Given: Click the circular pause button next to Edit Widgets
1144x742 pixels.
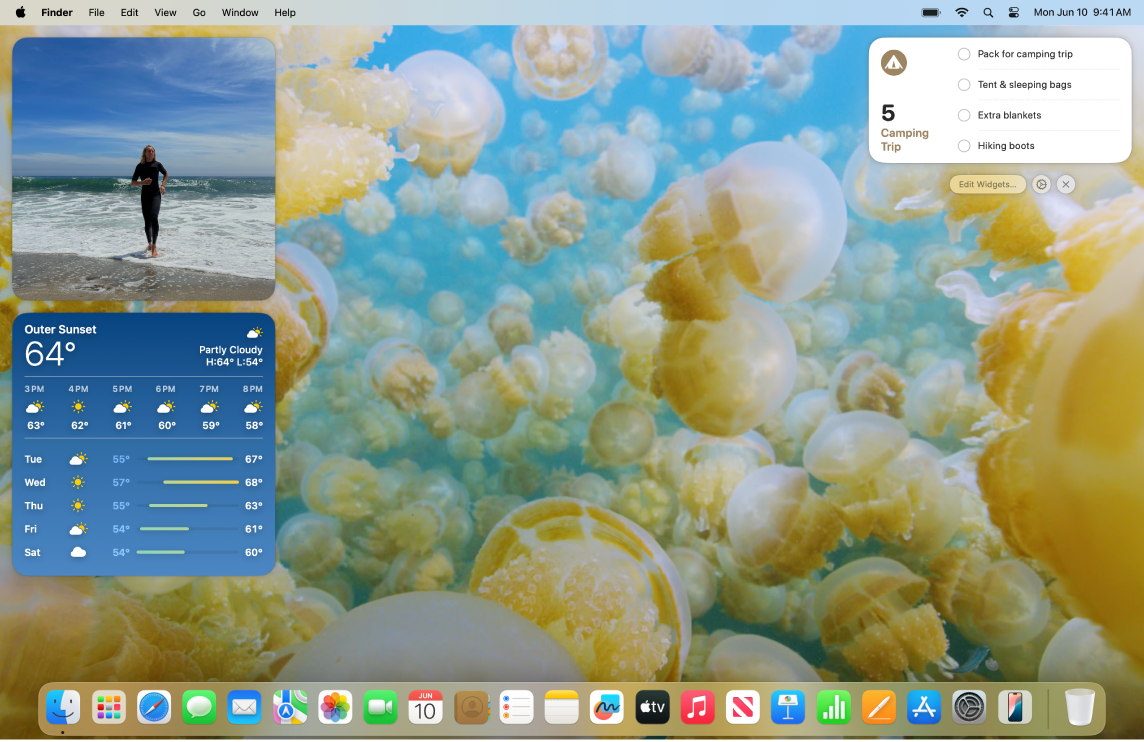Looking at the screenshot, I should (x=1041, y=184).
